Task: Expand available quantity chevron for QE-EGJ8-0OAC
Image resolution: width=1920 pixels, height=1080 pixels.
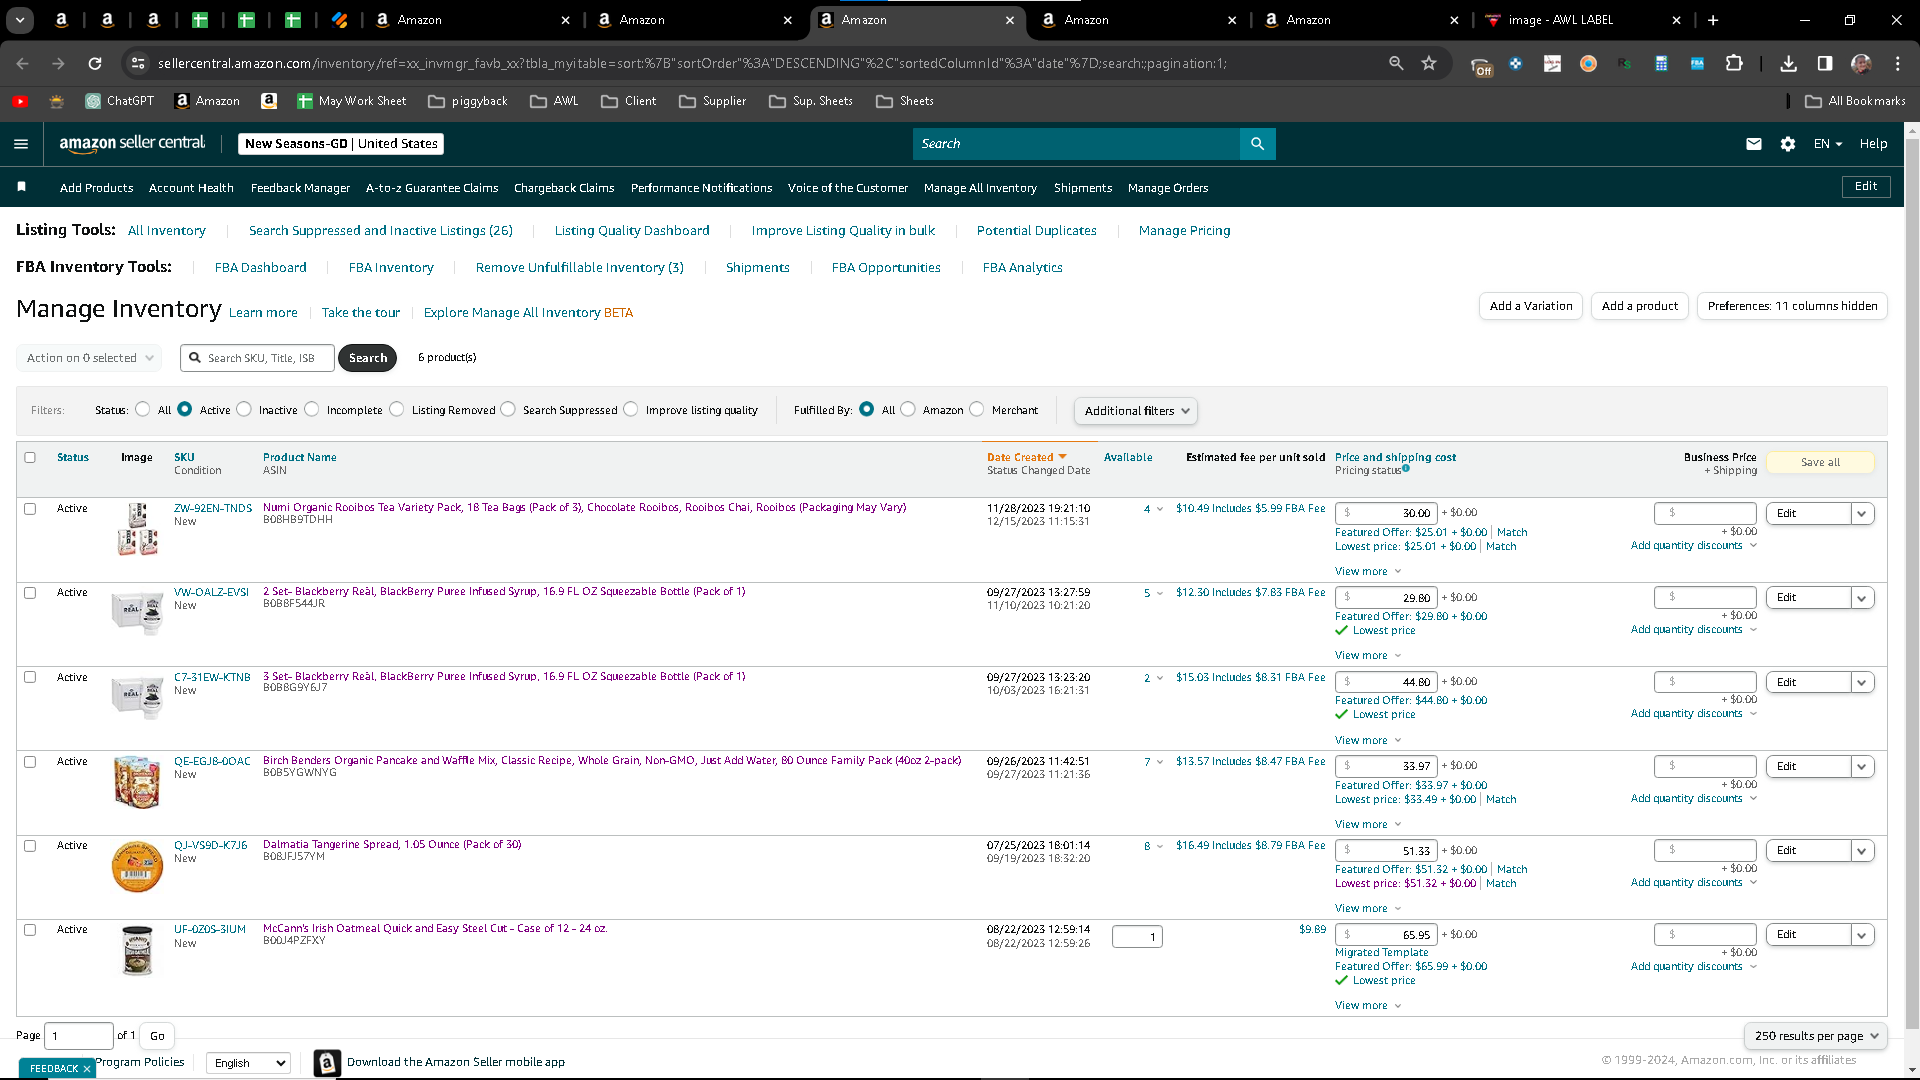Action: pos(1160,762)
